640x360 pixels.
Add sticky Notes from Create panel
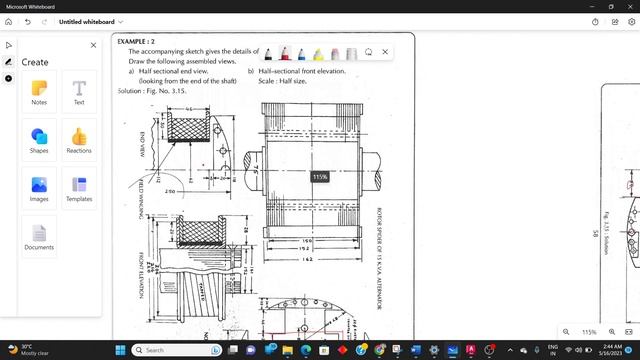[39, 92]
